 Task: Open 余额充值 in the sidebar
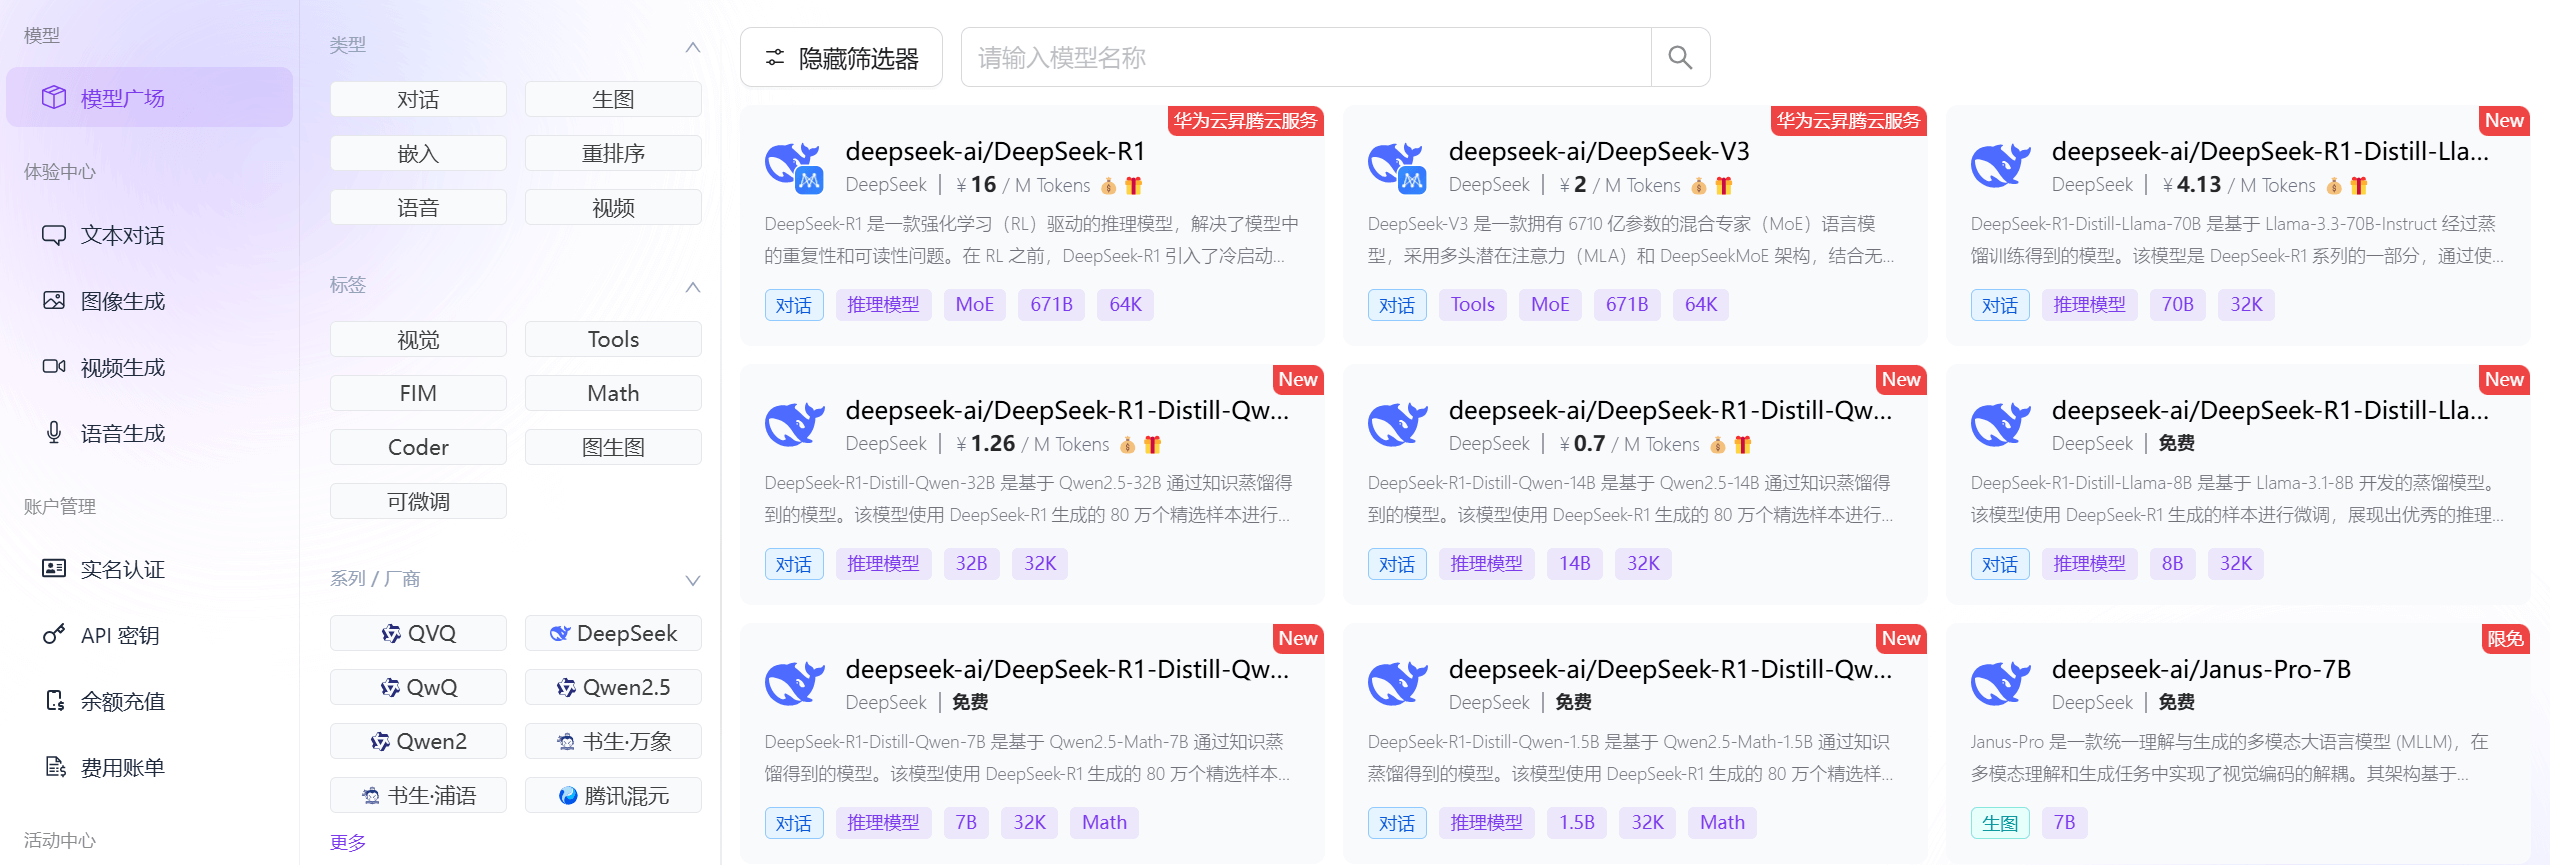(122, 701)
